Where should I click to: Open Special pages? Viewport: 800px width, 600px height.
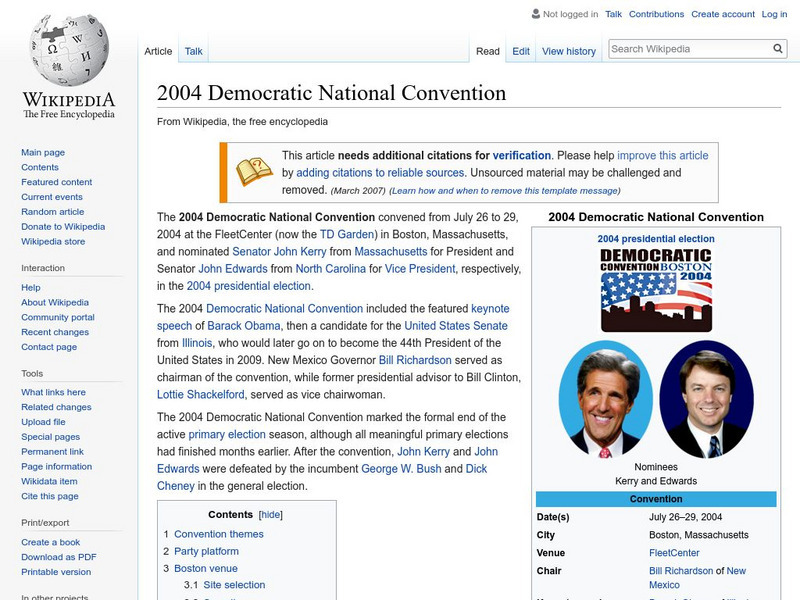[x=51, y=436]
